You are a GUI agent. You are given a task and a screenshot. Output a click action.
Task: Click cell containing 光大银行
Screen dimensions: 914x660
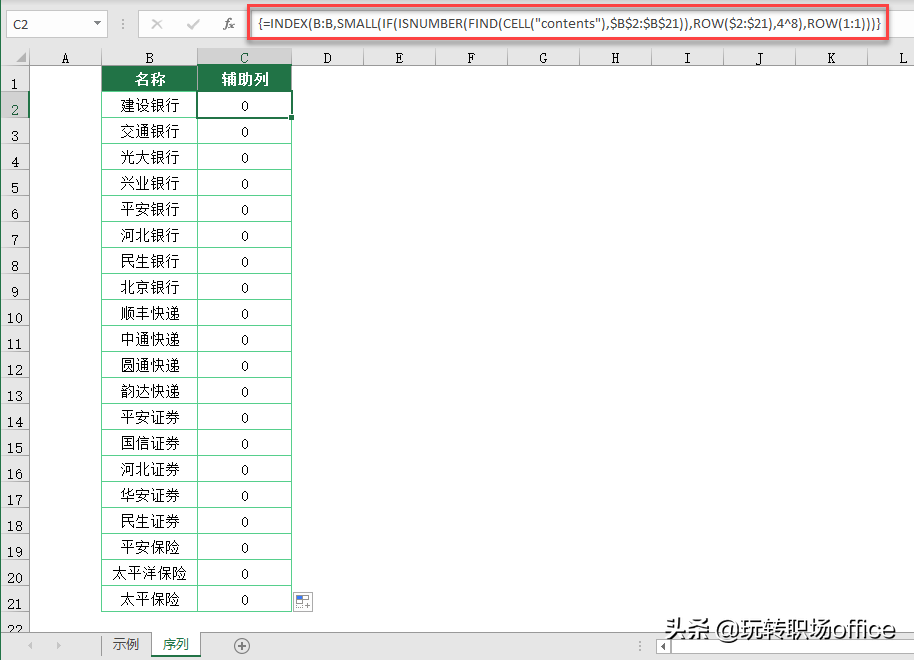tap(150, 157)
